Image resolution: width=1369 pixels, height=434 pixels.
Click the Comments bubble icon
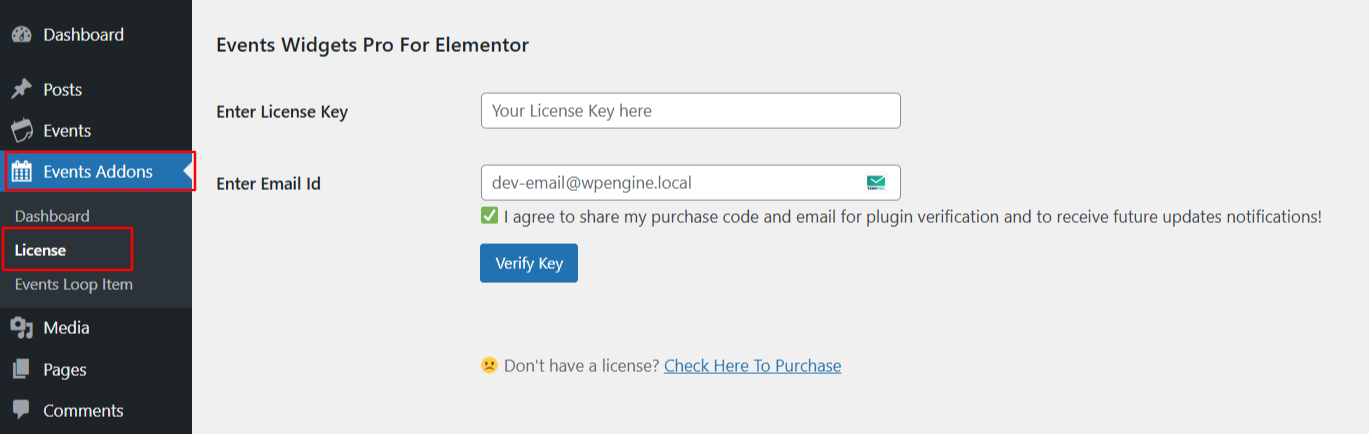[21, 411]
